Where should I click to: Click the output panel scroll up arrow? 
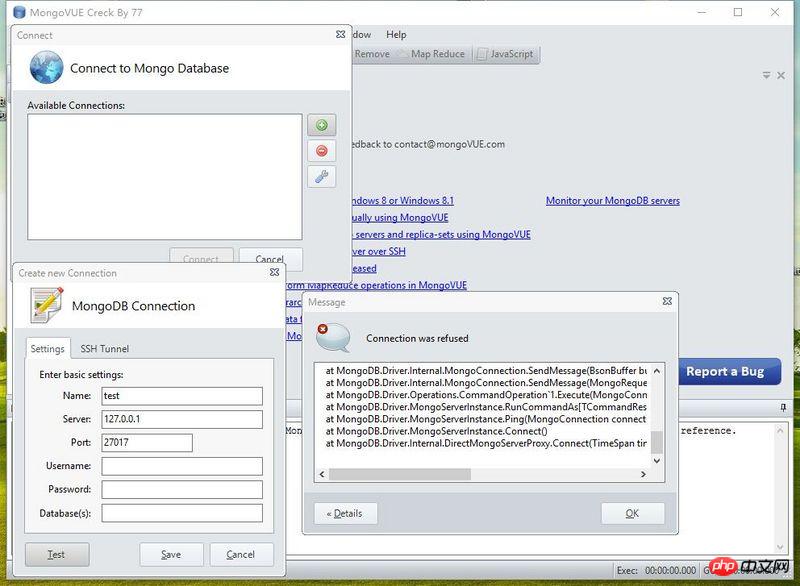(780, 431)
